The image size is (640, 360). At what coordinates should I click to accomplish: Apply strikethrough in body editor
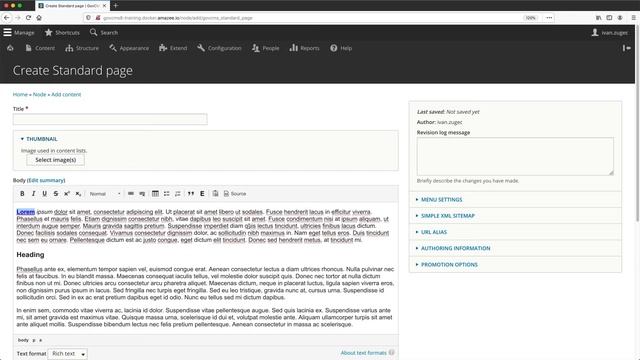click(x=56, y=193)
